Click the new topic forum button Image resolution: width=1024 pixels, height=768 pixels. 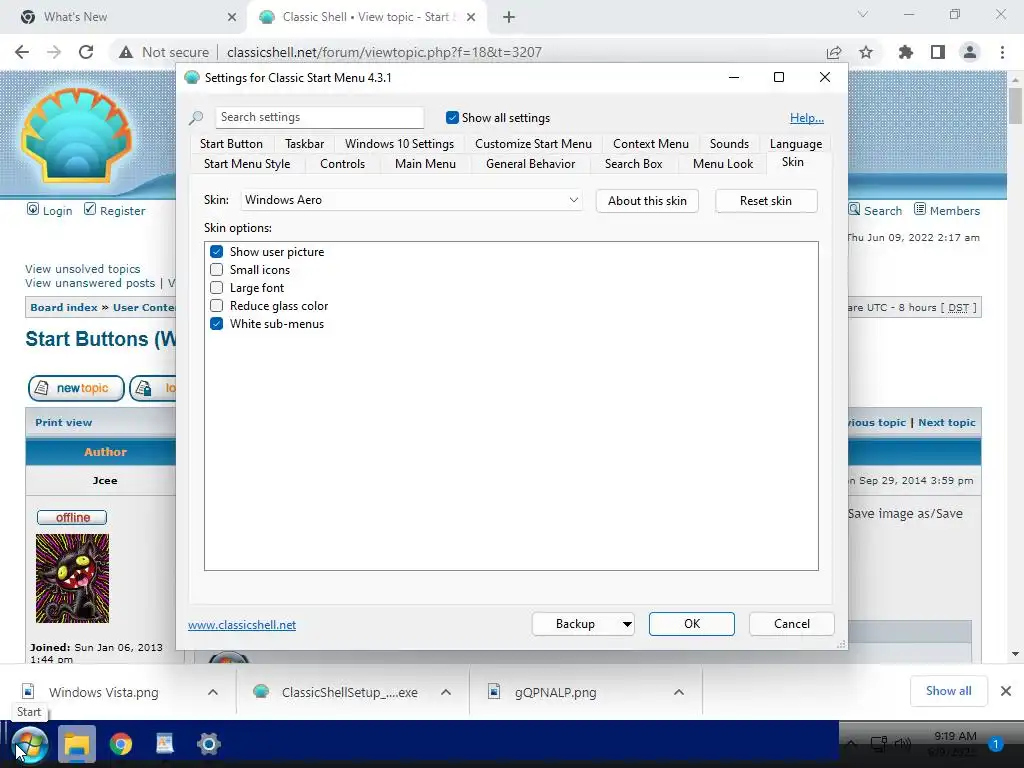click(x=76, y=388)
